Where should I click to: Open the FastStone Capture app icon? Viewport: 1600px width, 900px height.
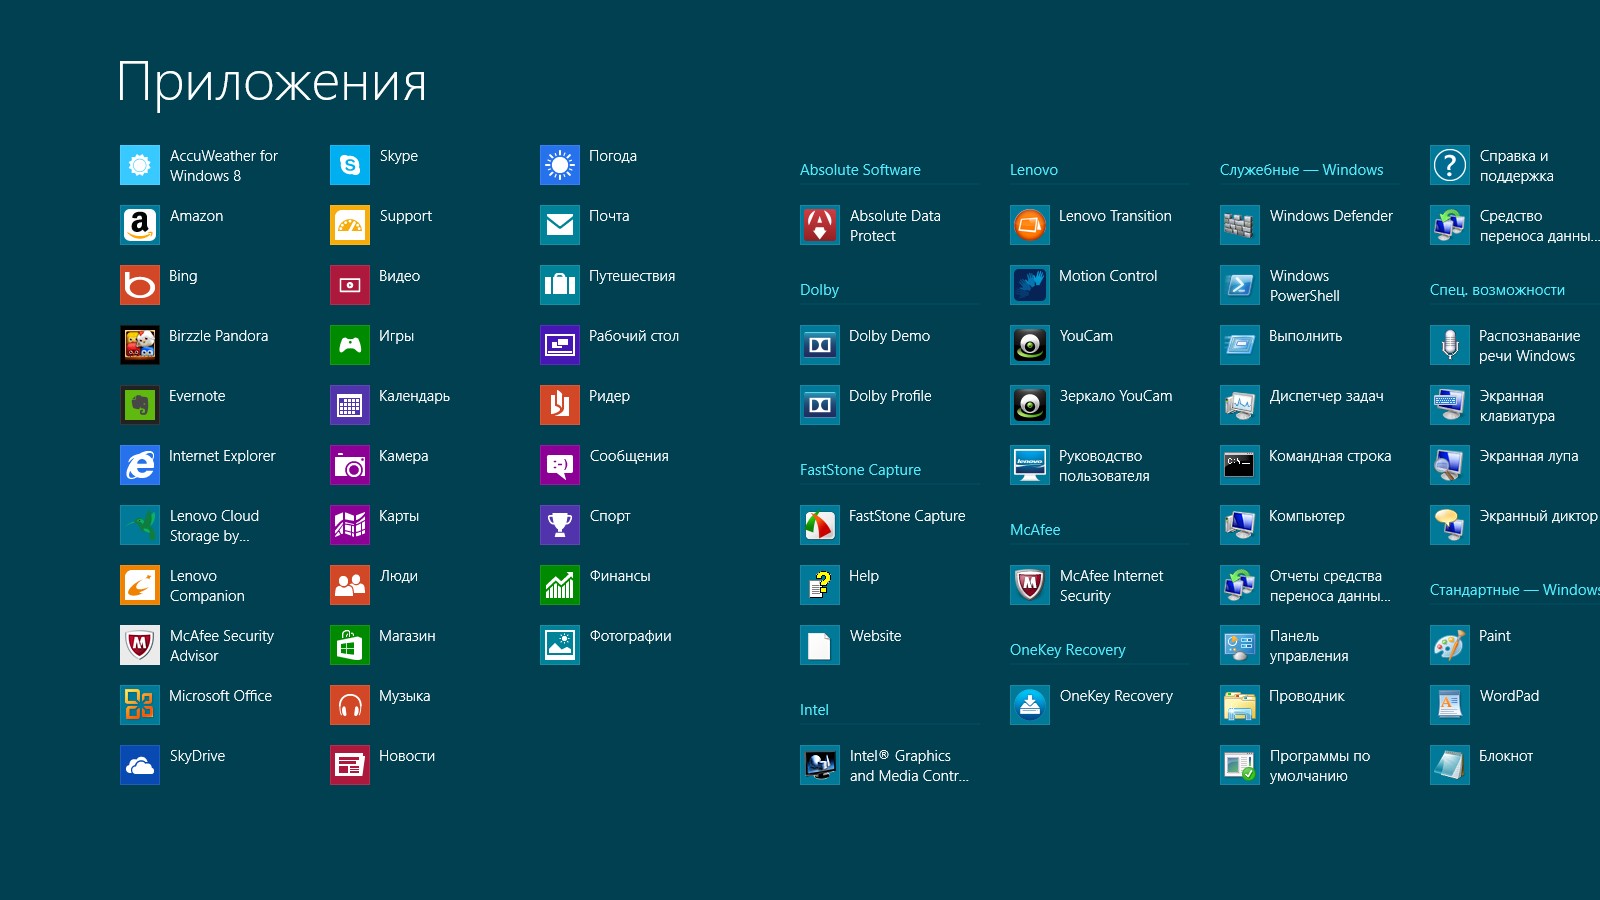point(819,525)
